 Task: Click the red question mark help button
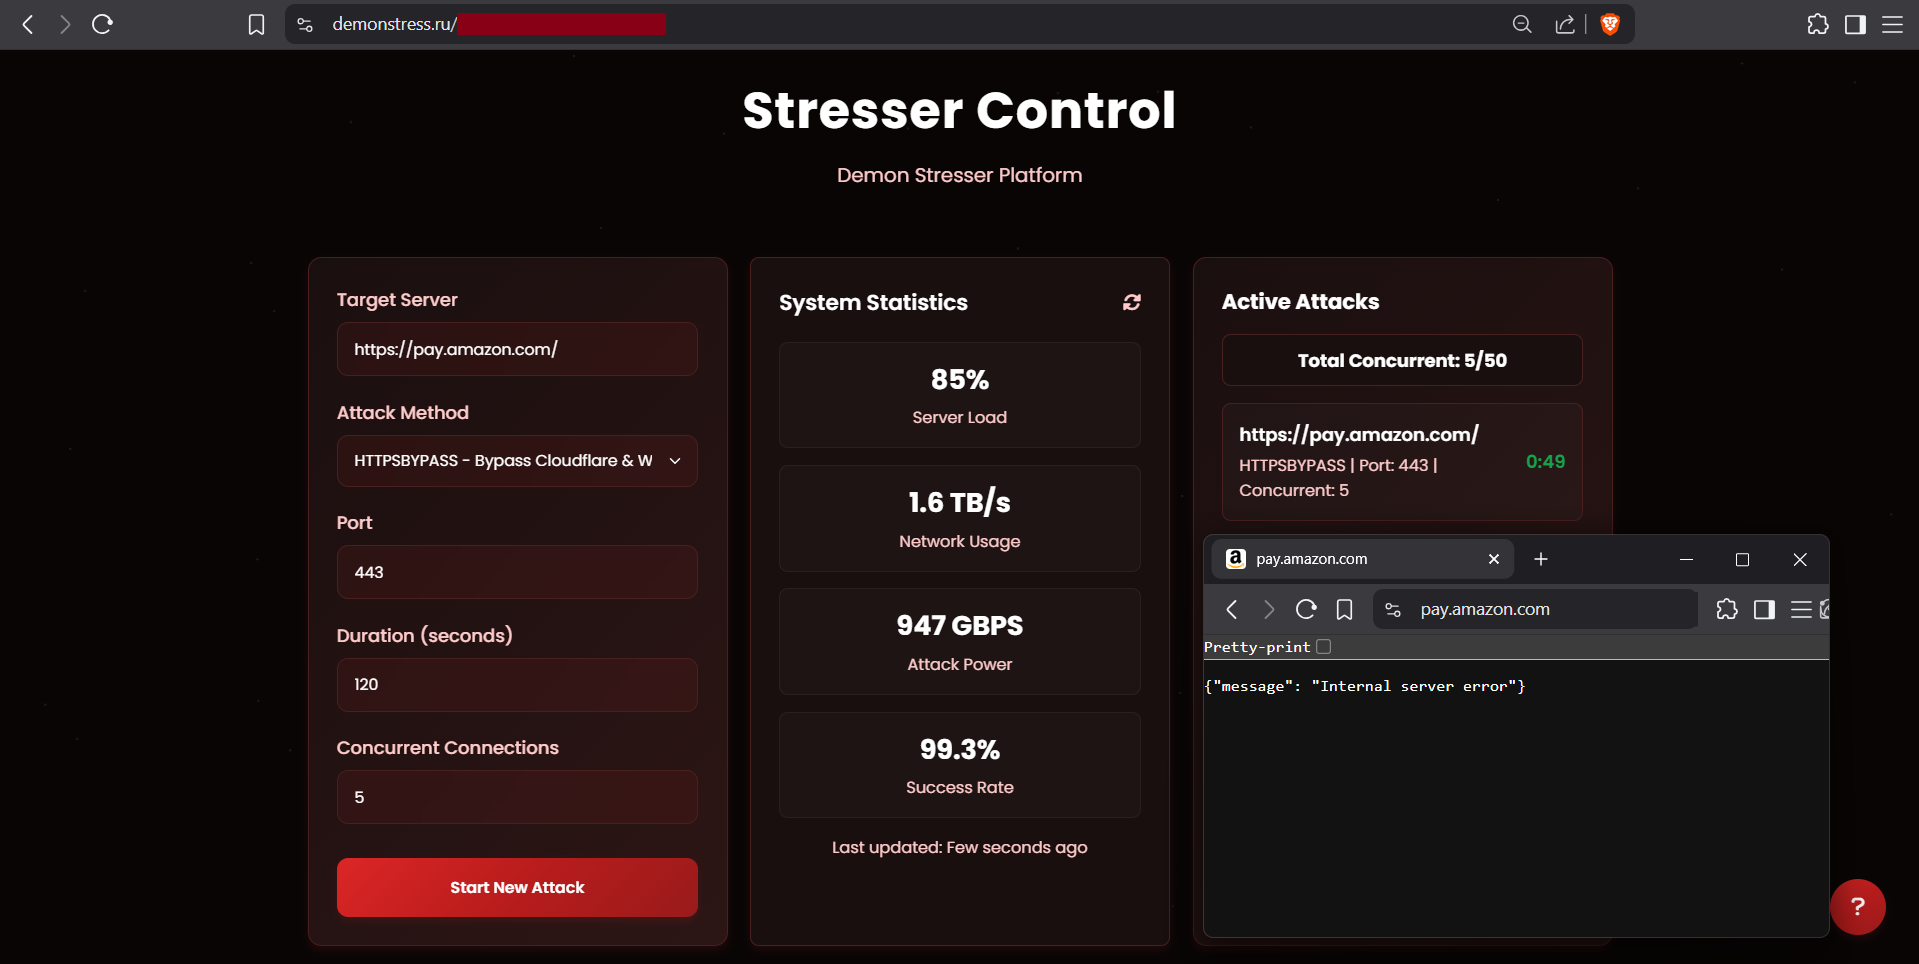[x=1857, y=906]
